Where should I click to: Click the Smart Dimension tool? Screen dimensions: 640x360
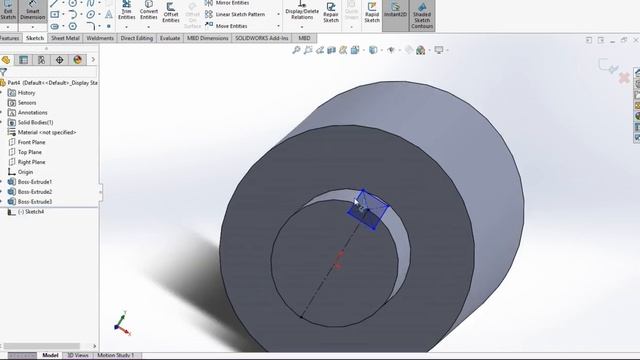coord(32,11)
